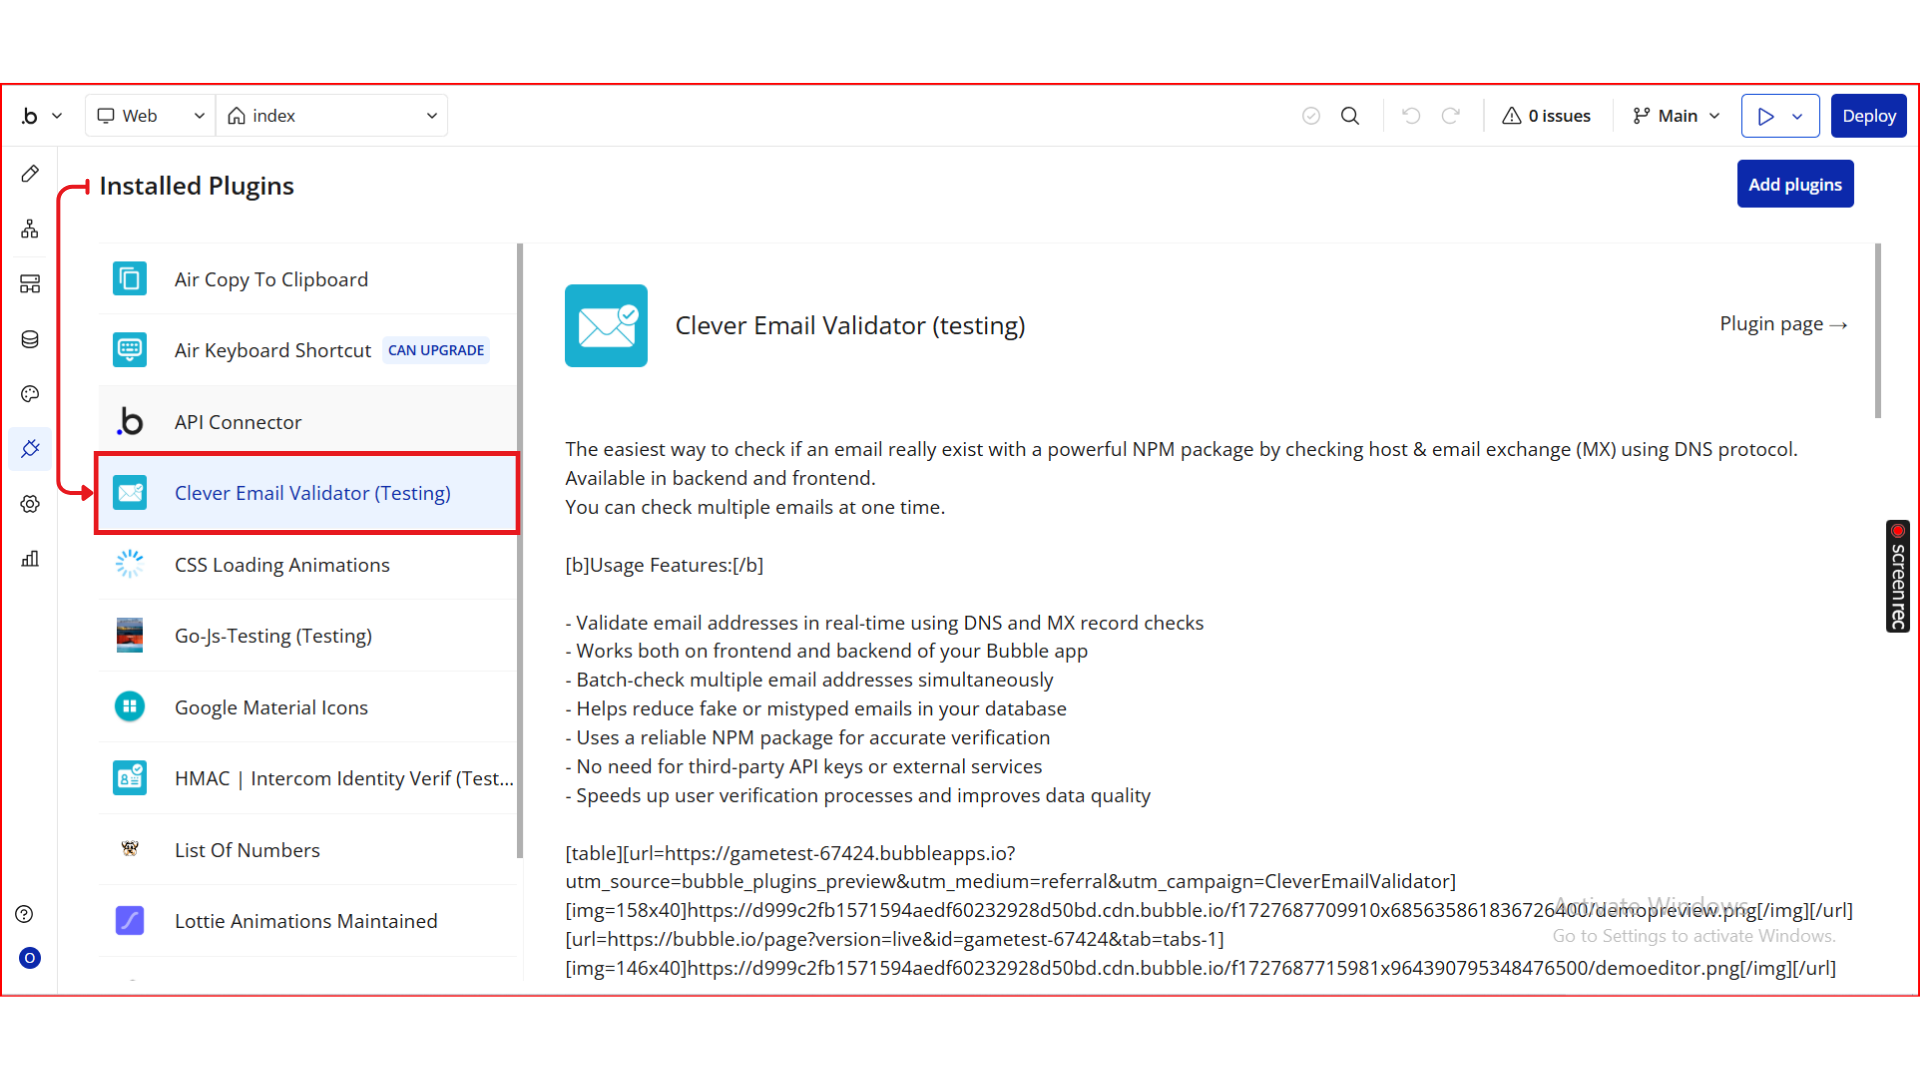Open the index page selector dropdown

(x=333, y=116)
